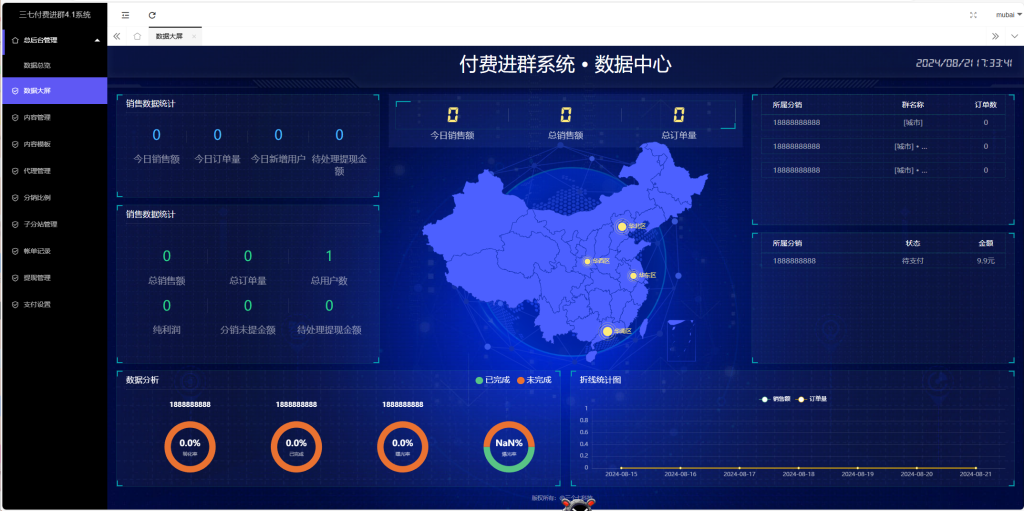Select 数据大屏 in the sidebar
This screenshot has width=1024, height=511.
(54, 91)
